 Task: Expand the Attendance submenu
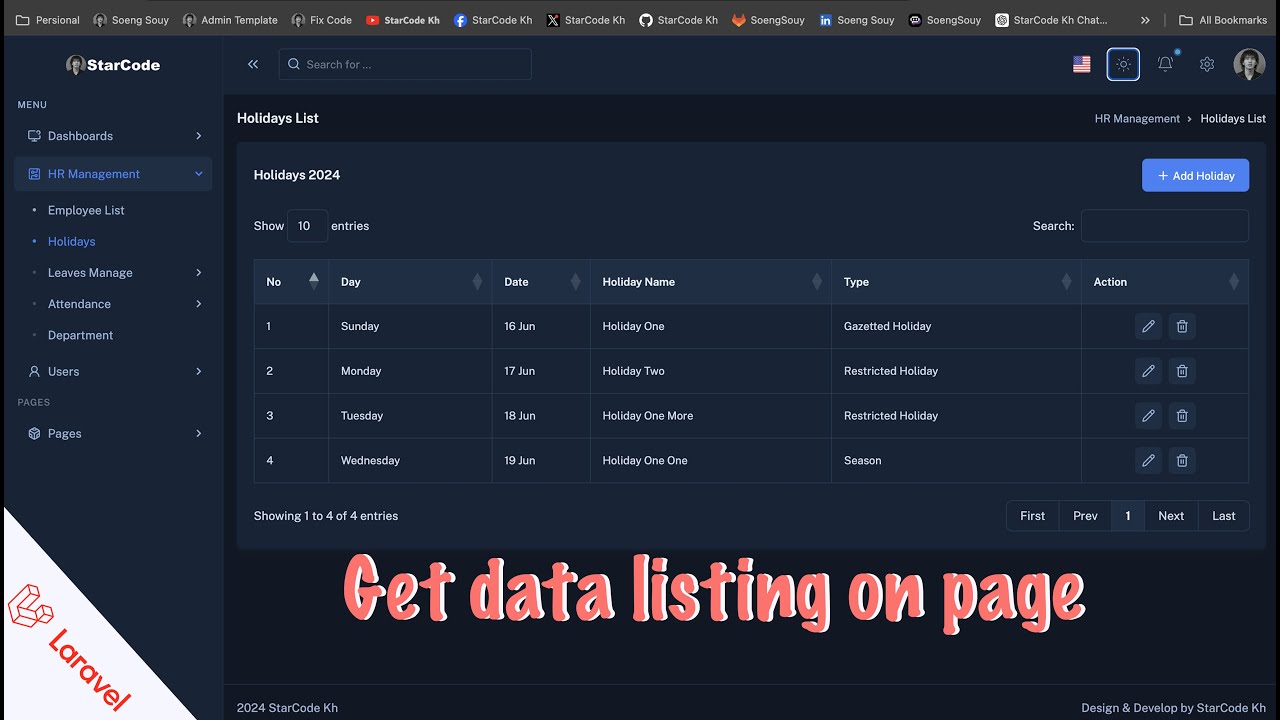pyautogui.click(x=198, y=304)
